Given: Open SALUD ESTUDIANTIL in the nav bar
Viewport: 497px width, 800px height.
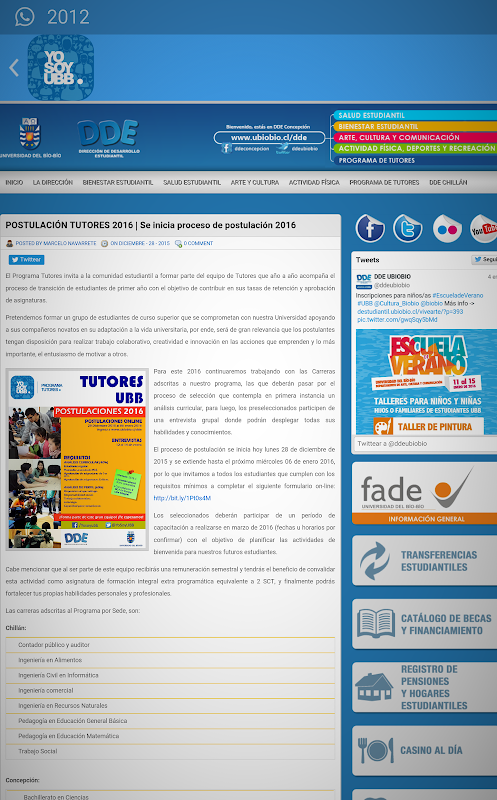Looking at the screenshot, I should 192,182.
